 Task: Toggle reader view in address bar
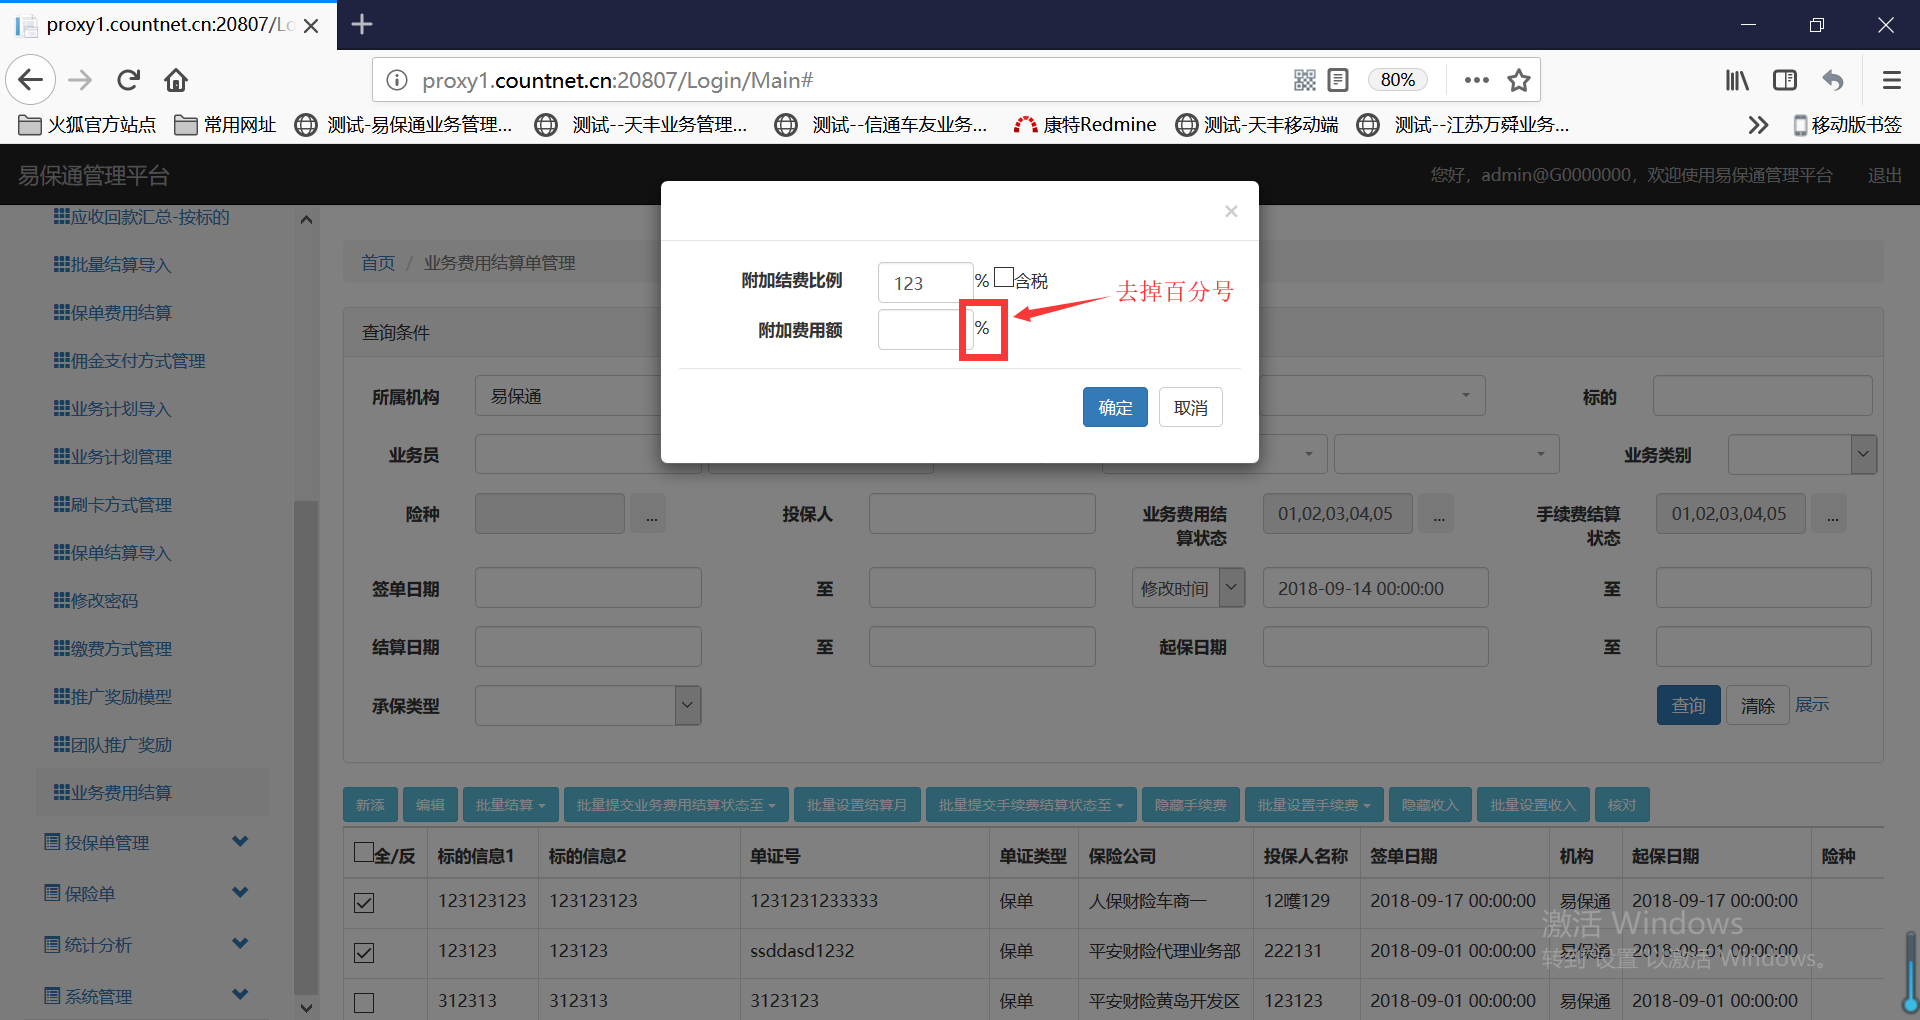point(1338,80)
